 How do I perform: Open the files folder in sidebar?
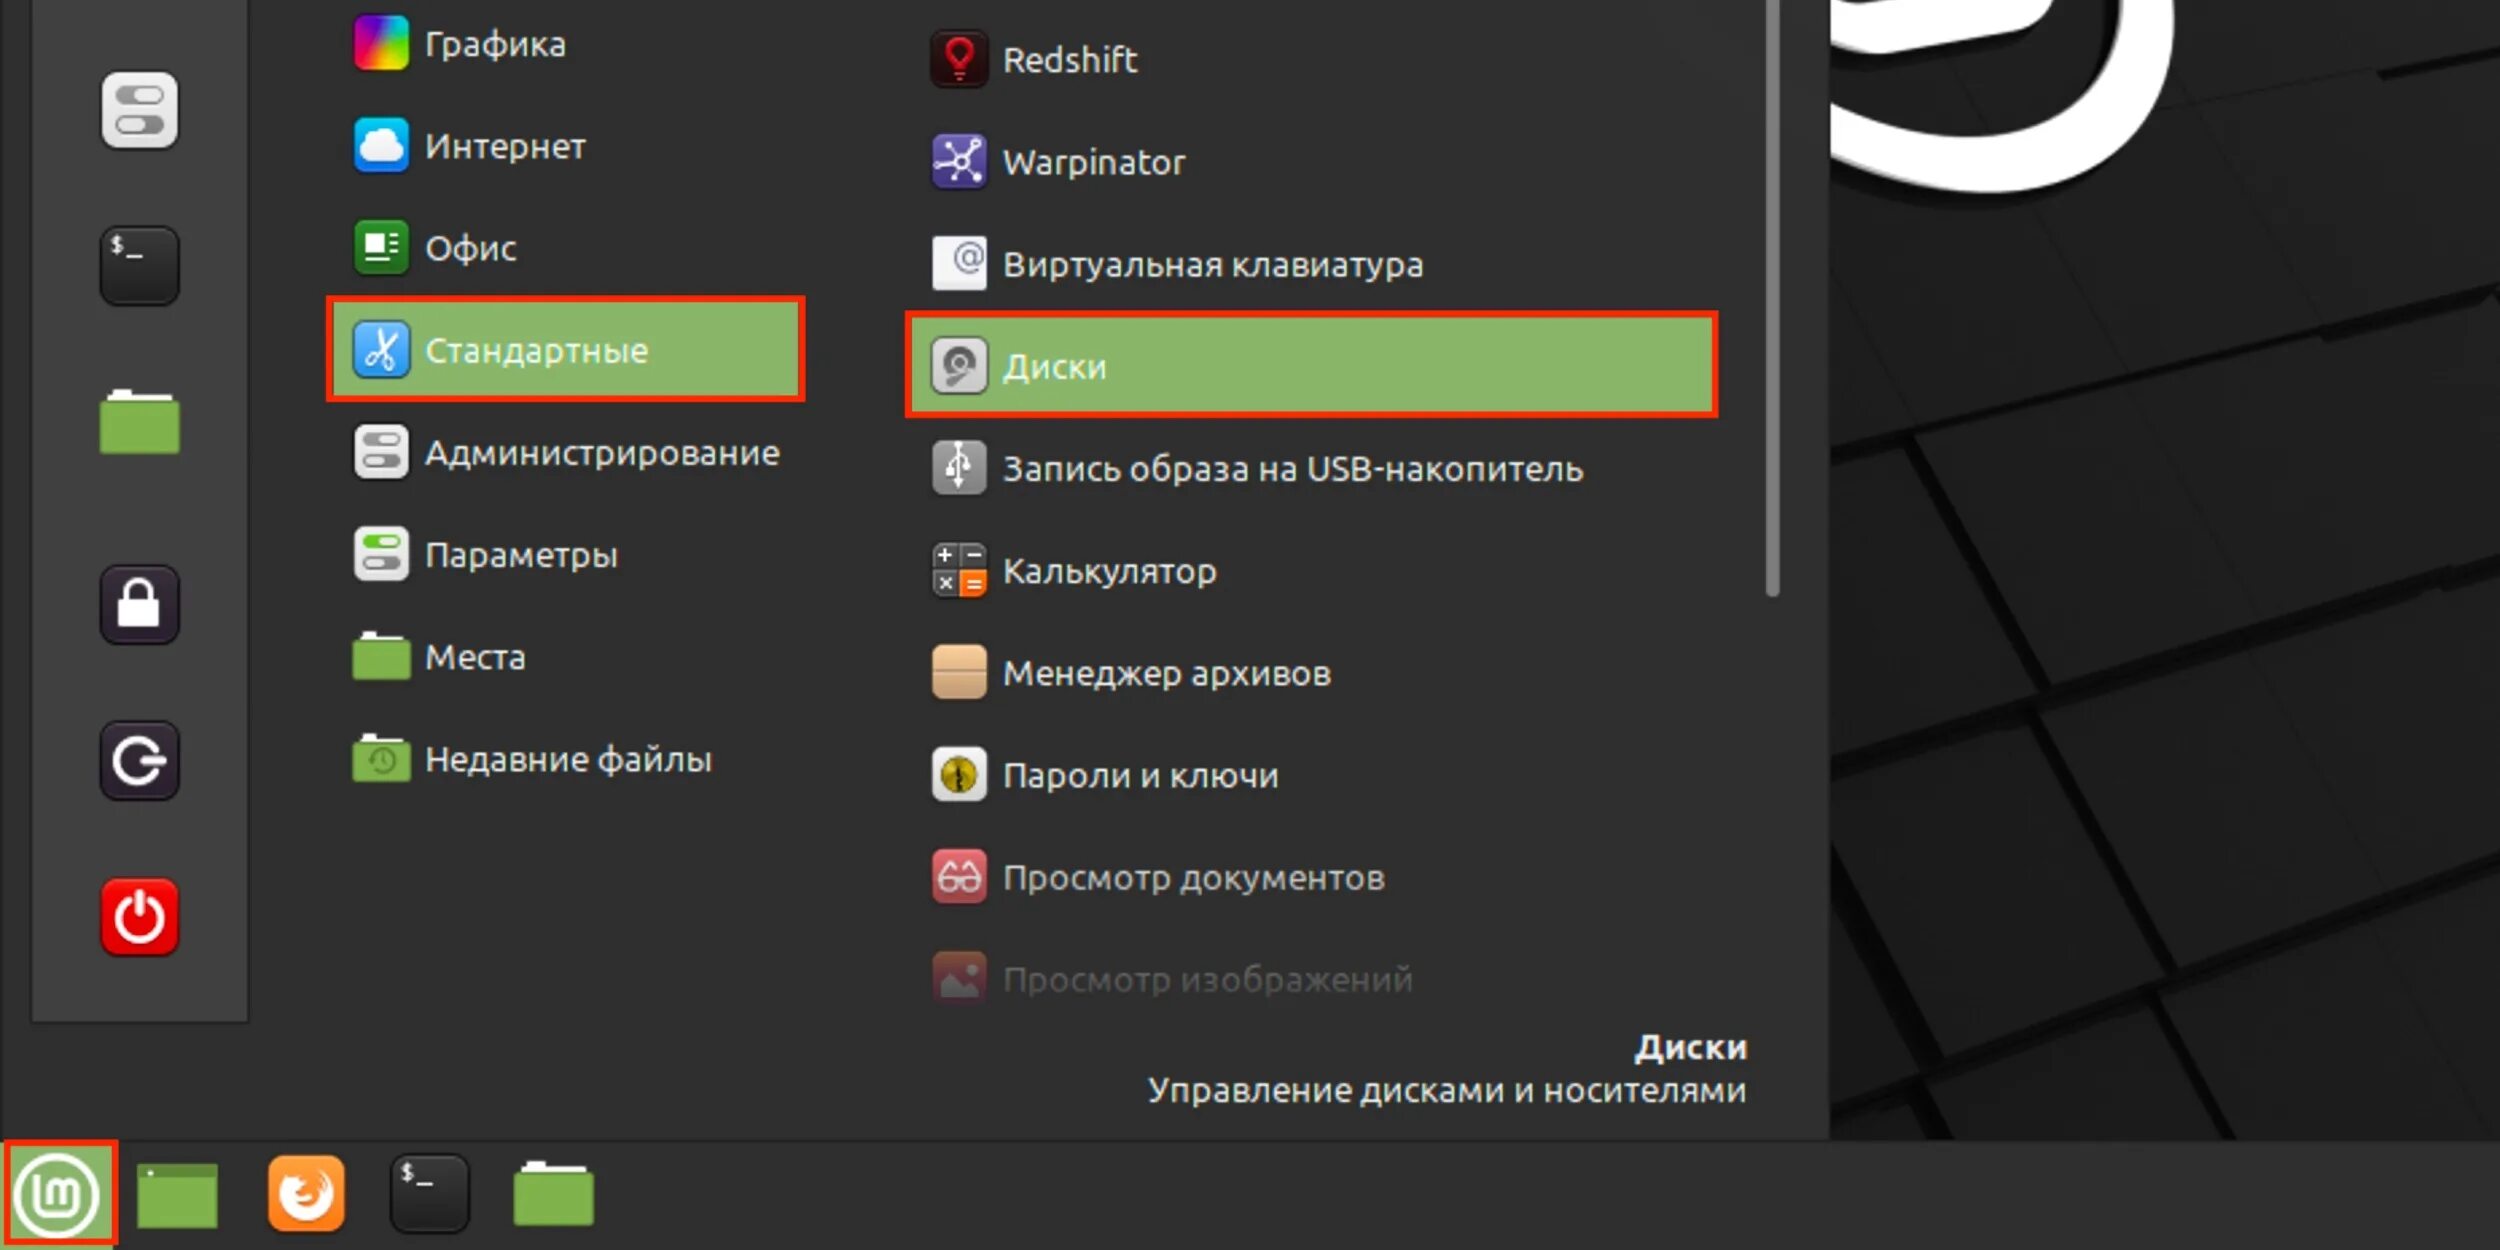tap(139, 422)
